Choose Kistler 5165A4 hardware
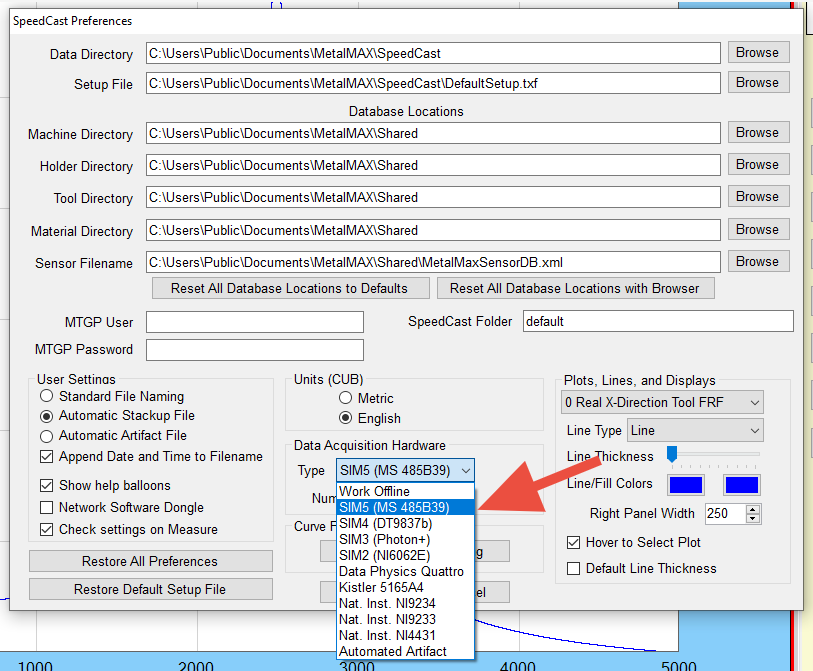 pos(405,588)
